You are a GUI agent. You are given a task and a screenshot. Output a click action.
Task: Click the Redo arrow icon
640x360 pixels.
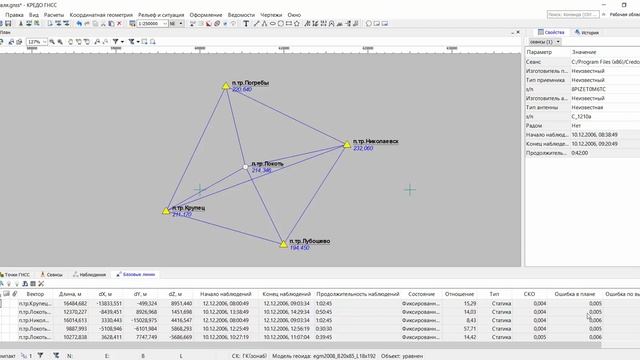pos(87,24)
